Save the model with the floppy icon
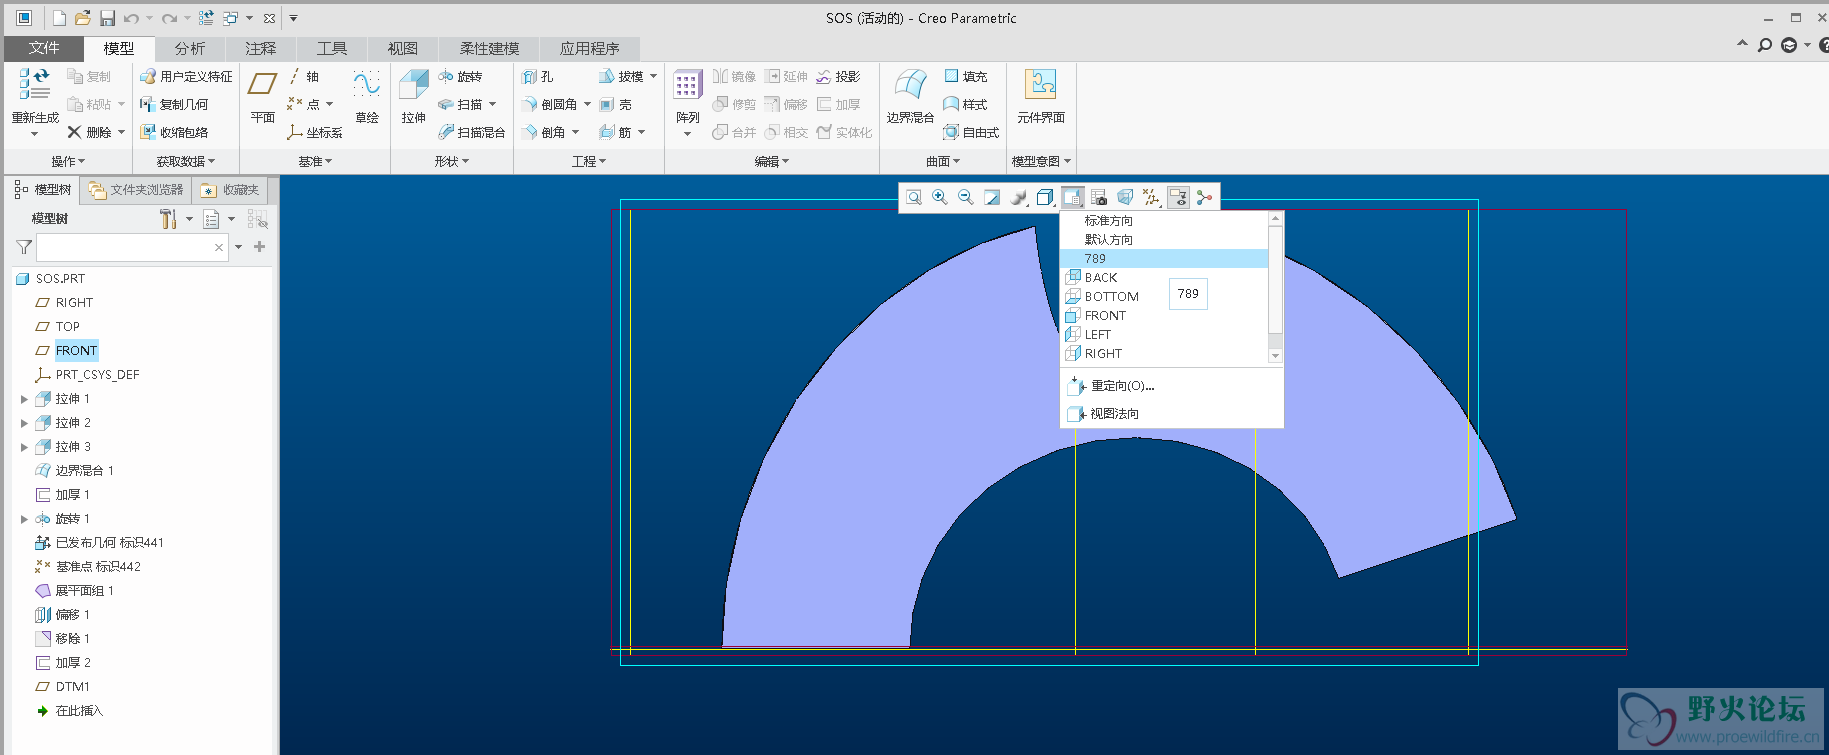 point(107,18)
